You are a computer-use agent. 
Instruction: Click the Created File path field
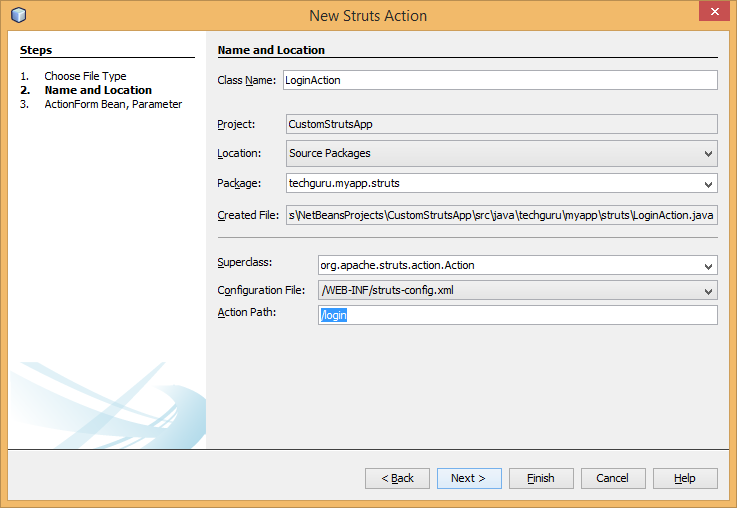click(x=502, y=215)
